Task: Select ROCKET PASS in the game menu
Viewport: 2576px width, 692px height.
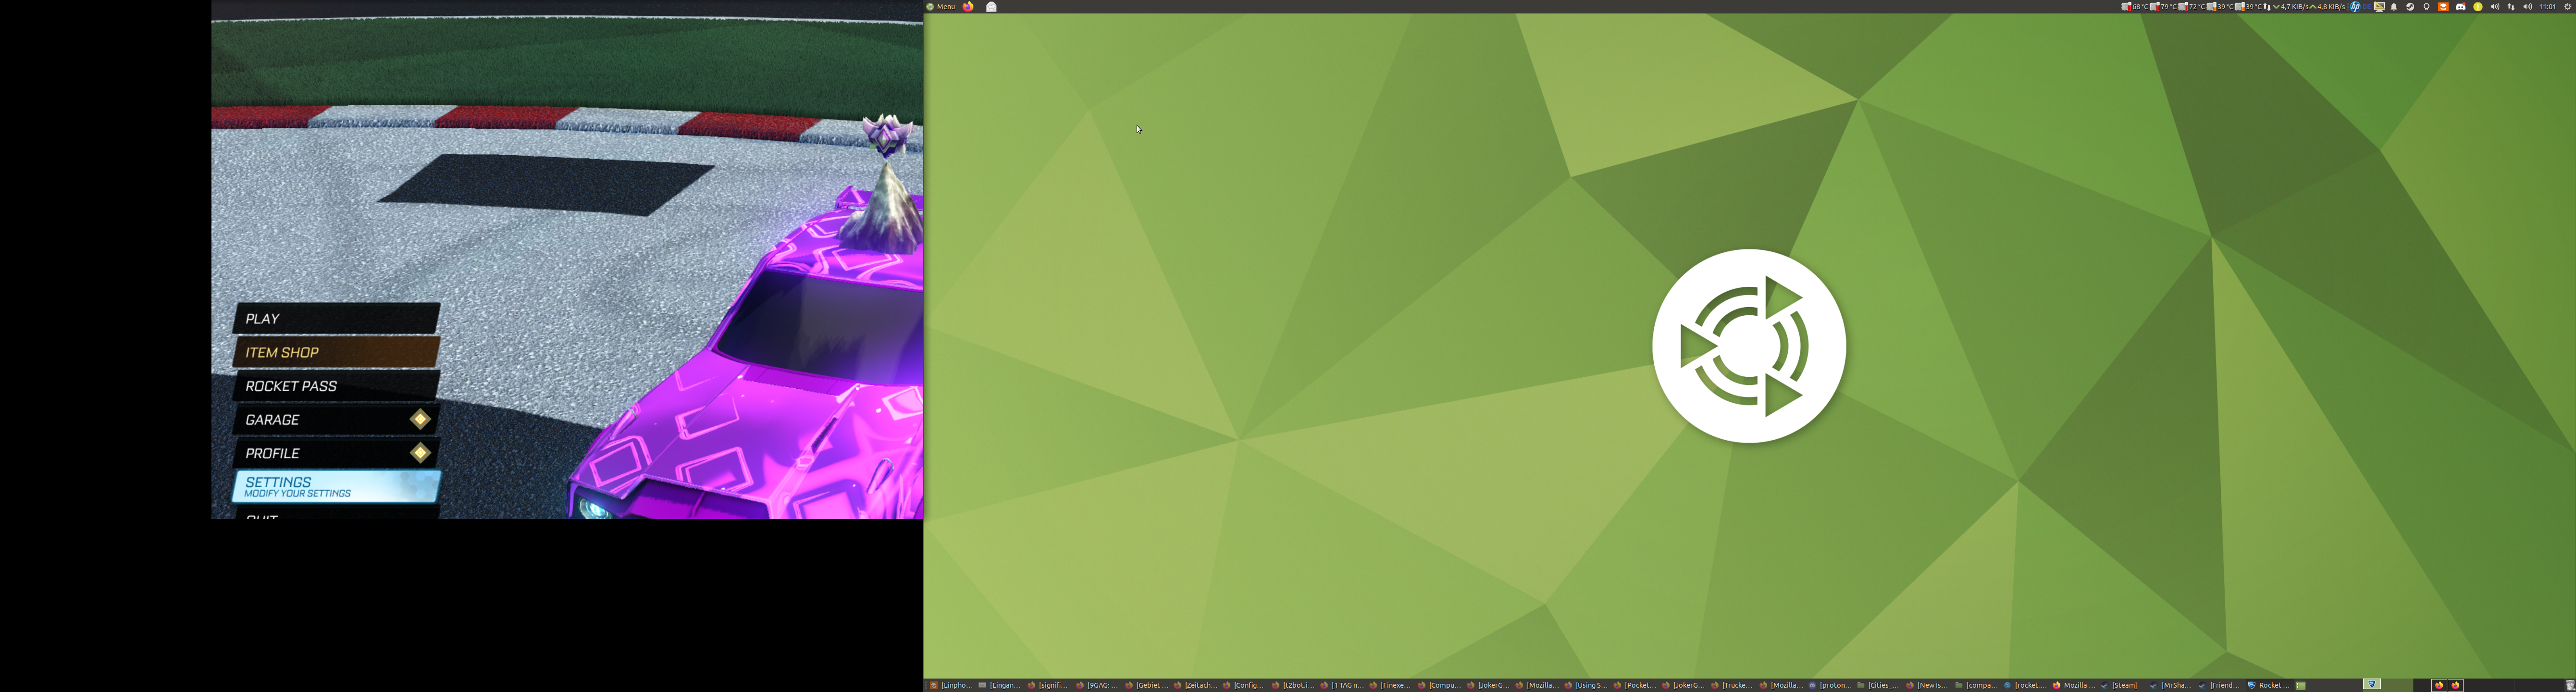Action: click(x=336, y=386)
